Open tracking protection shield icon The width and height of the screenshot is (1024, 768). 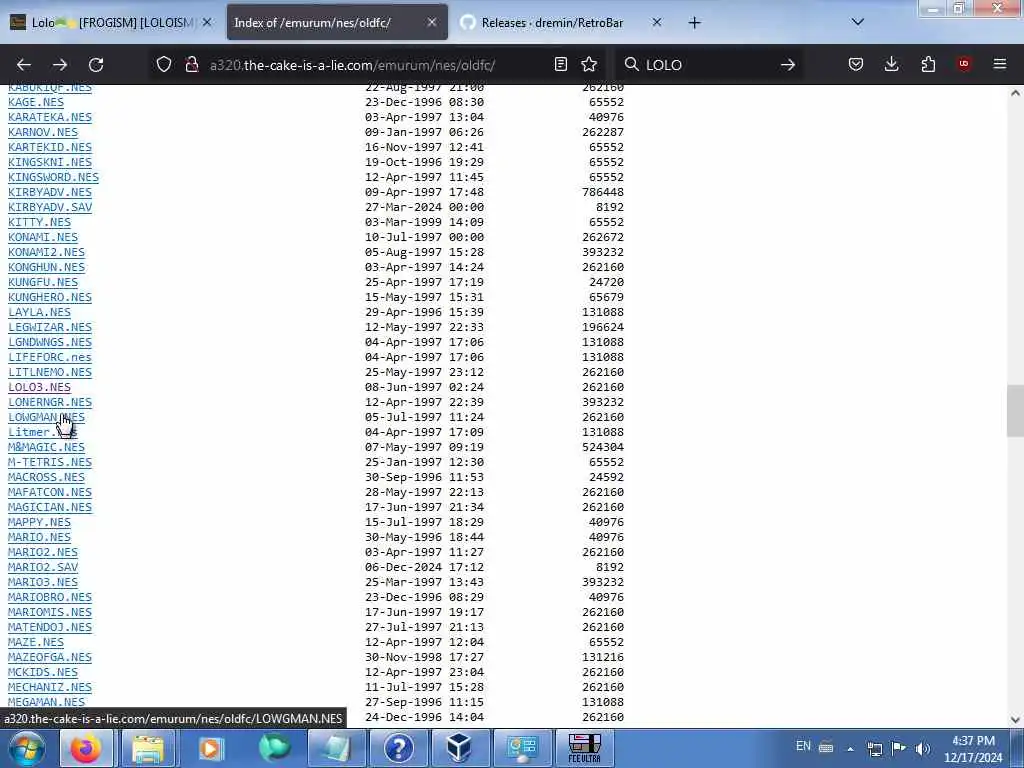coord(164,64)
